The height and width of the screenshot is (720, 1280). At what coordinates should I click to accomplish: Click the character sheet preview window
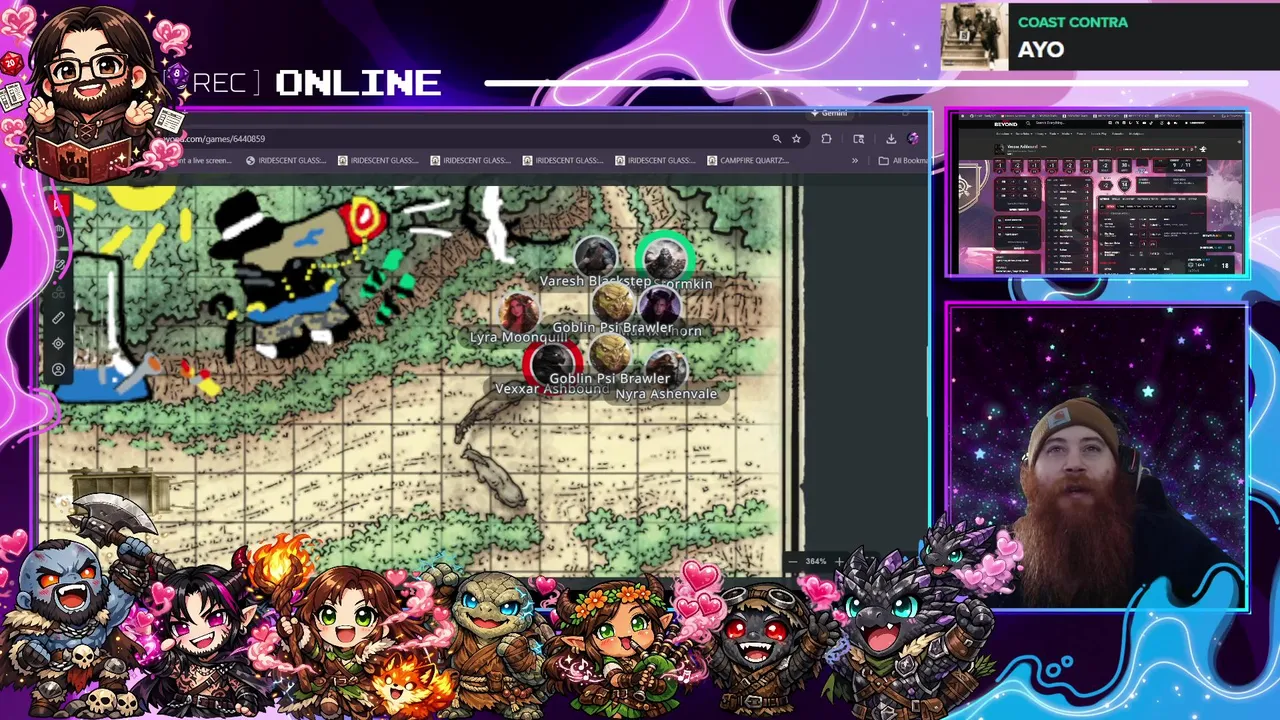click(1097, 193)
